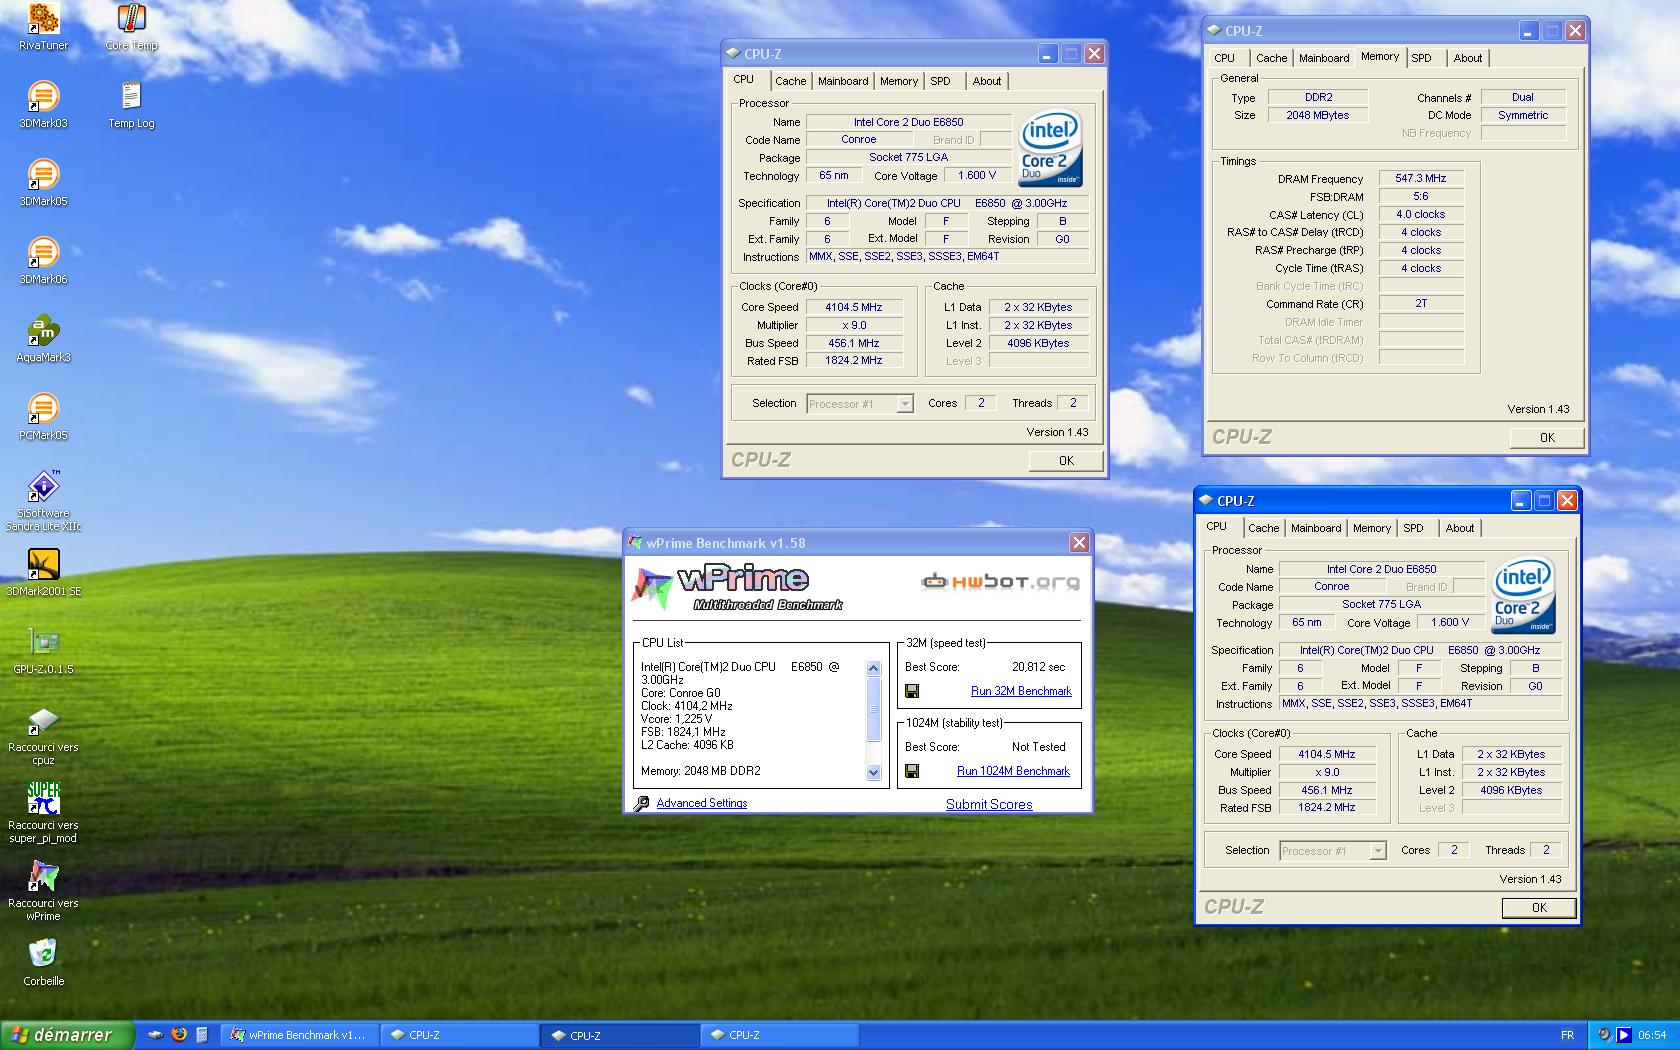The width and height of the screenshot is (1680, 1050).
Task: Click the memory Size value 2048 MBytes
Action: click(x=1318, y=115)
